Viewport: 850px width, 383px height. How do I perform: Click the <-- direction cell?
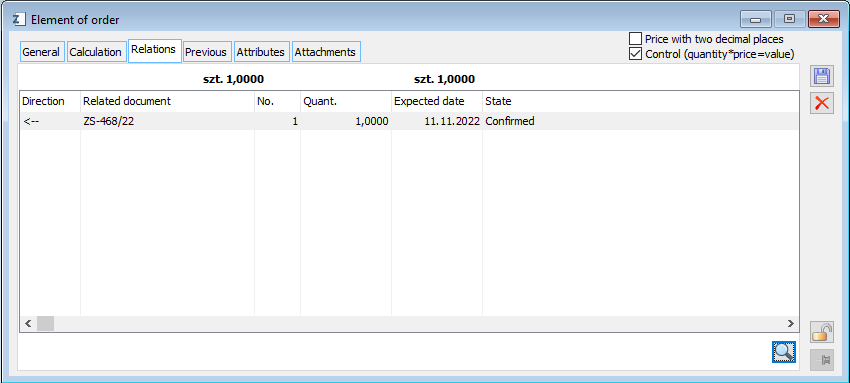[50, 121]
